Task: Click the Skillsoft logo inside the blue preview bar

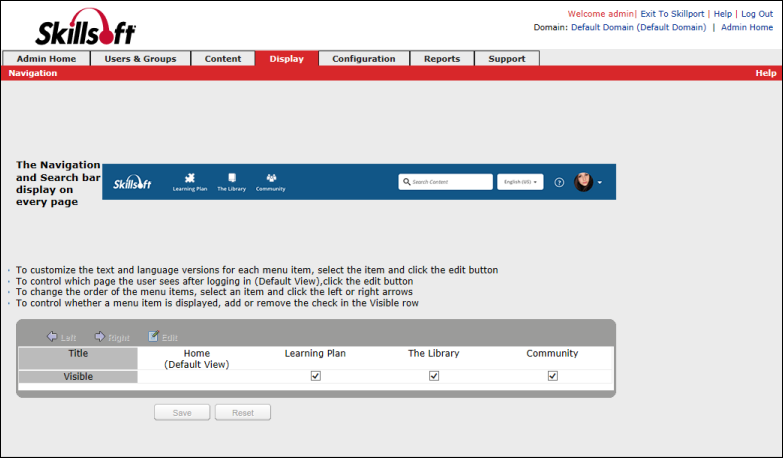Action: [132, 182]
